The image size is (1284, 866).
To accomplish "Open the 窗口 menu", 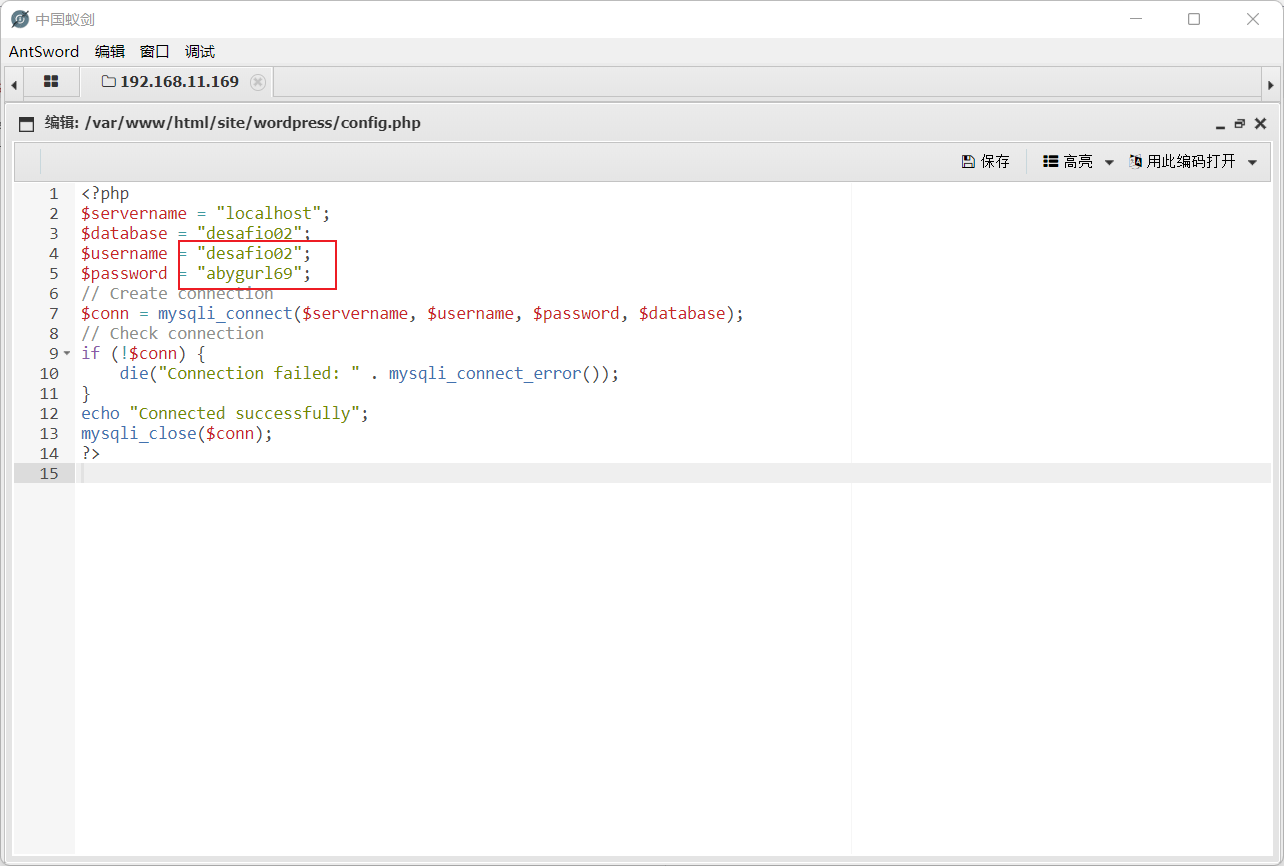I will click(155, 52).
